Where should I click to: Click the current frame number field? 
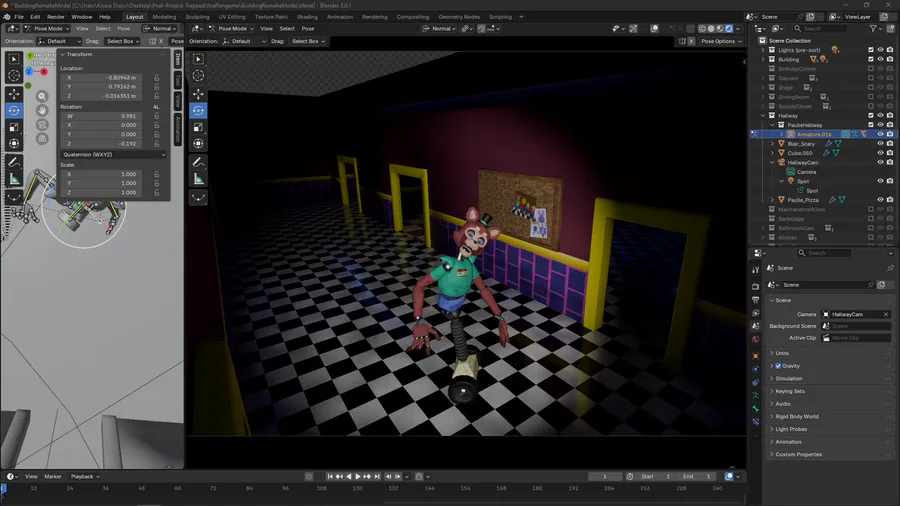point(604,476)
